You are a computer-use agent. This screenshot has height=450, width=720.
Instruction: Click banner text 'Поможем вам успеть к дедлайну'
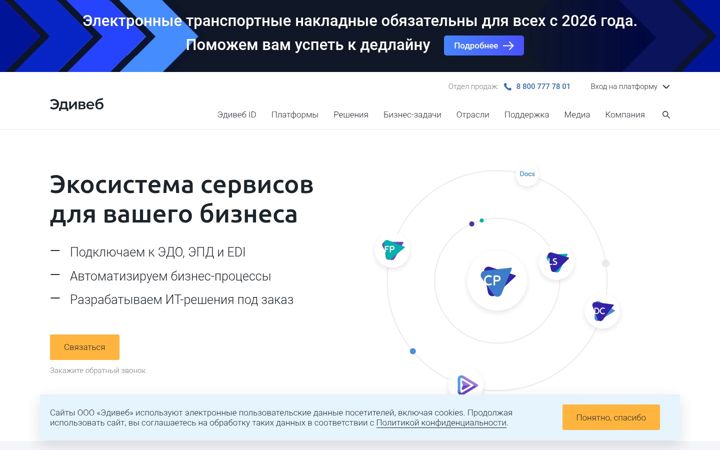(308, 45)
